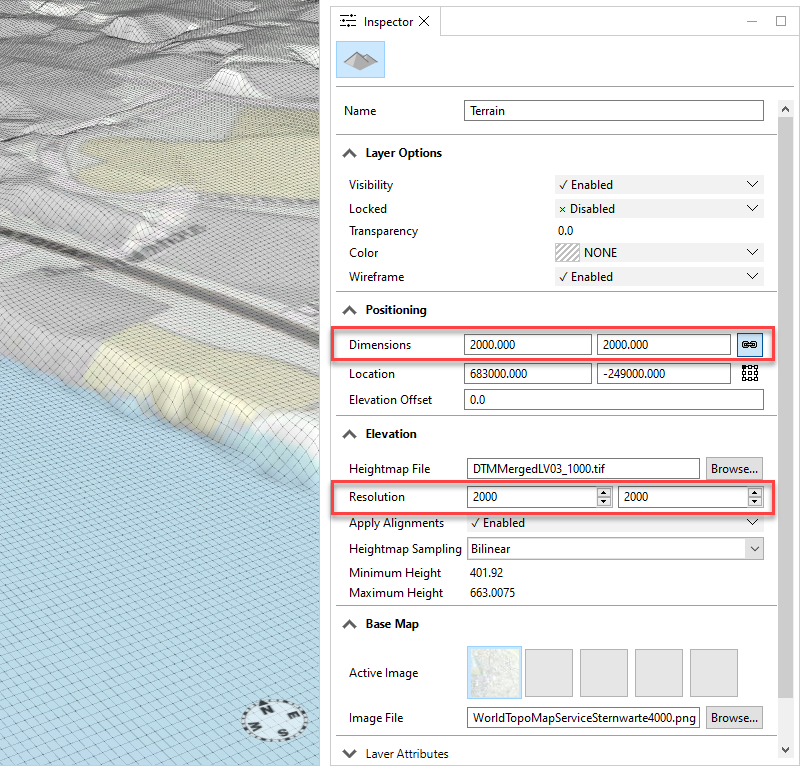Image resolution: width=809 pixels, height=769 pixels.
Task: Open the coordinate picker grid icon beside Location
Action: tap(750, 373)
